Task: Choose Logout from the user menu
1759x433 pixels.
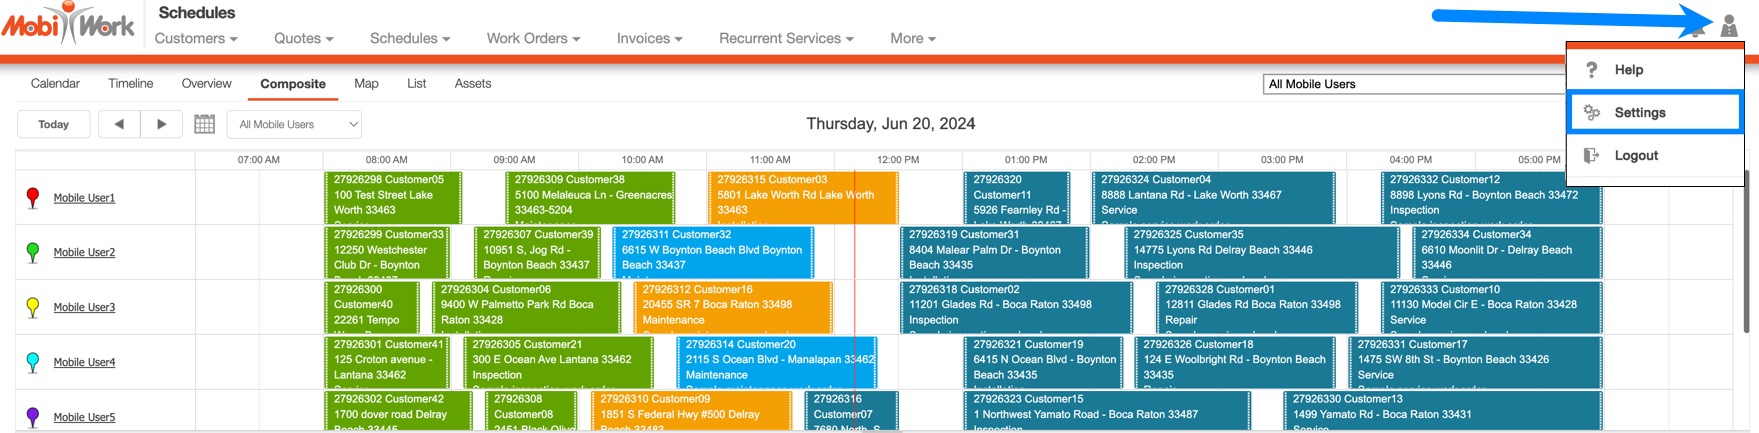Action: [1636, 156]
